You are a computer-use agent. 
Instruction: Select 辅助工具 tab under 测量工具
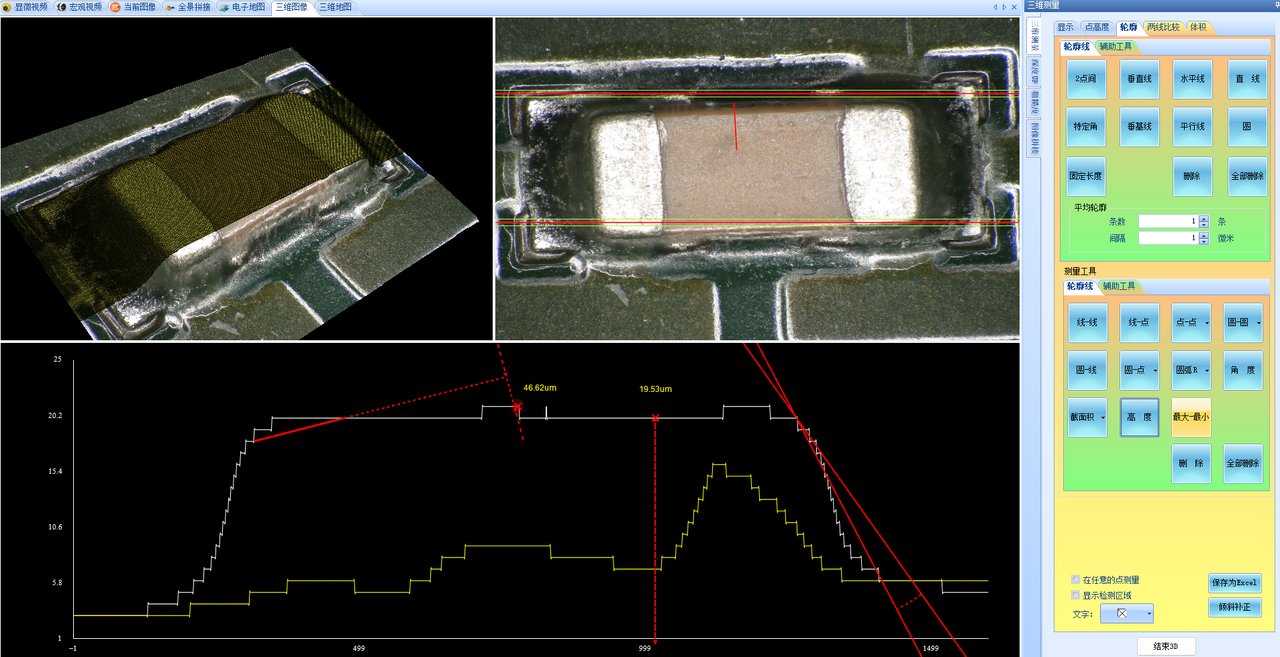[x=1118, y=286]
